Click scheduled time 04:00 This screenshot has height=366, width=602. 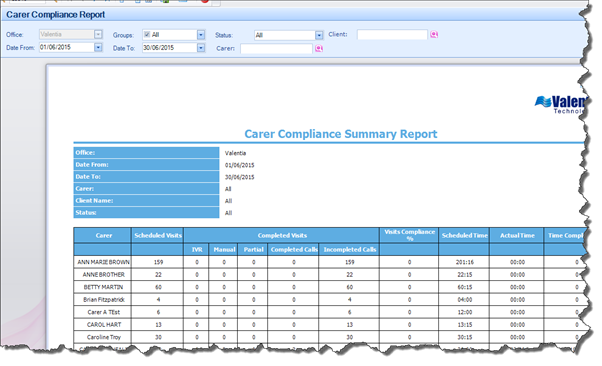point(465,300)
